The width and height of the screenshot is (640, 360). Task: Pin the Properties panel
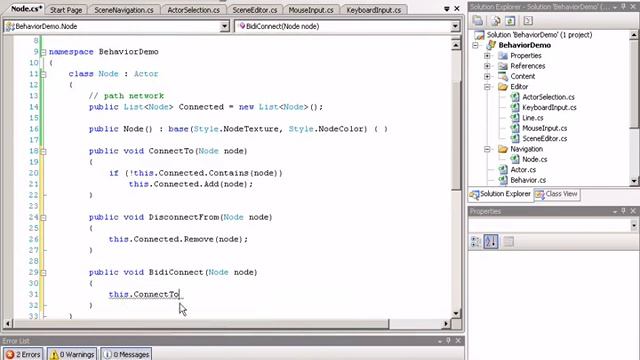pos(624,211)
